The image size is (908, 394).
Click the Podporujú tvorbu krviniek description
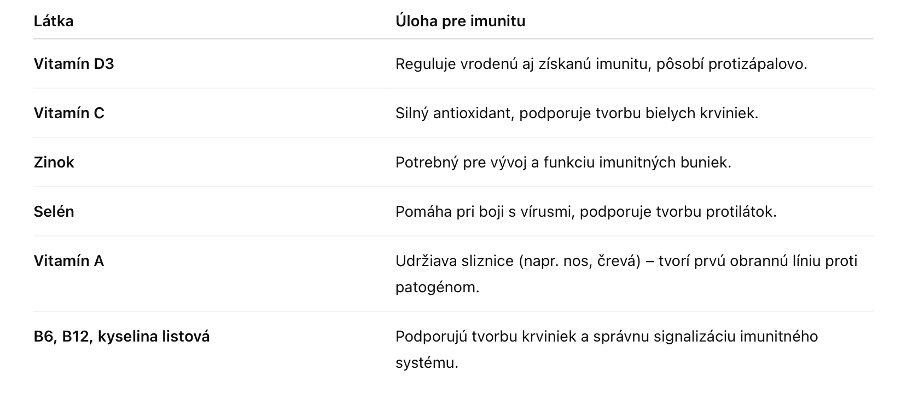coord(606,349)
